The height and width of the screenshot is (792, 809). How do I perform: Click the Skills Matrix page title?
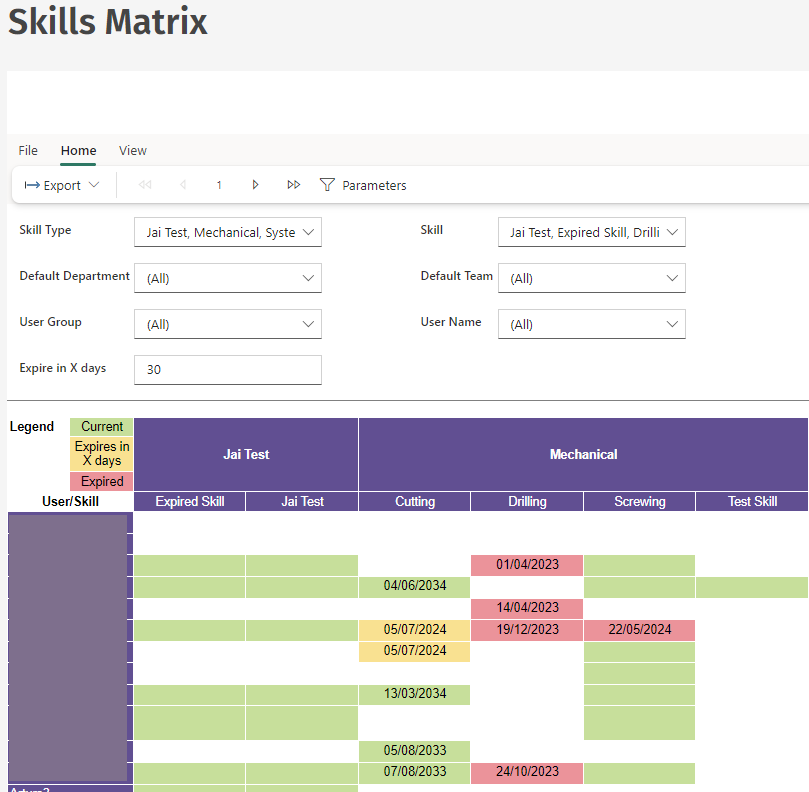(107, 22)
